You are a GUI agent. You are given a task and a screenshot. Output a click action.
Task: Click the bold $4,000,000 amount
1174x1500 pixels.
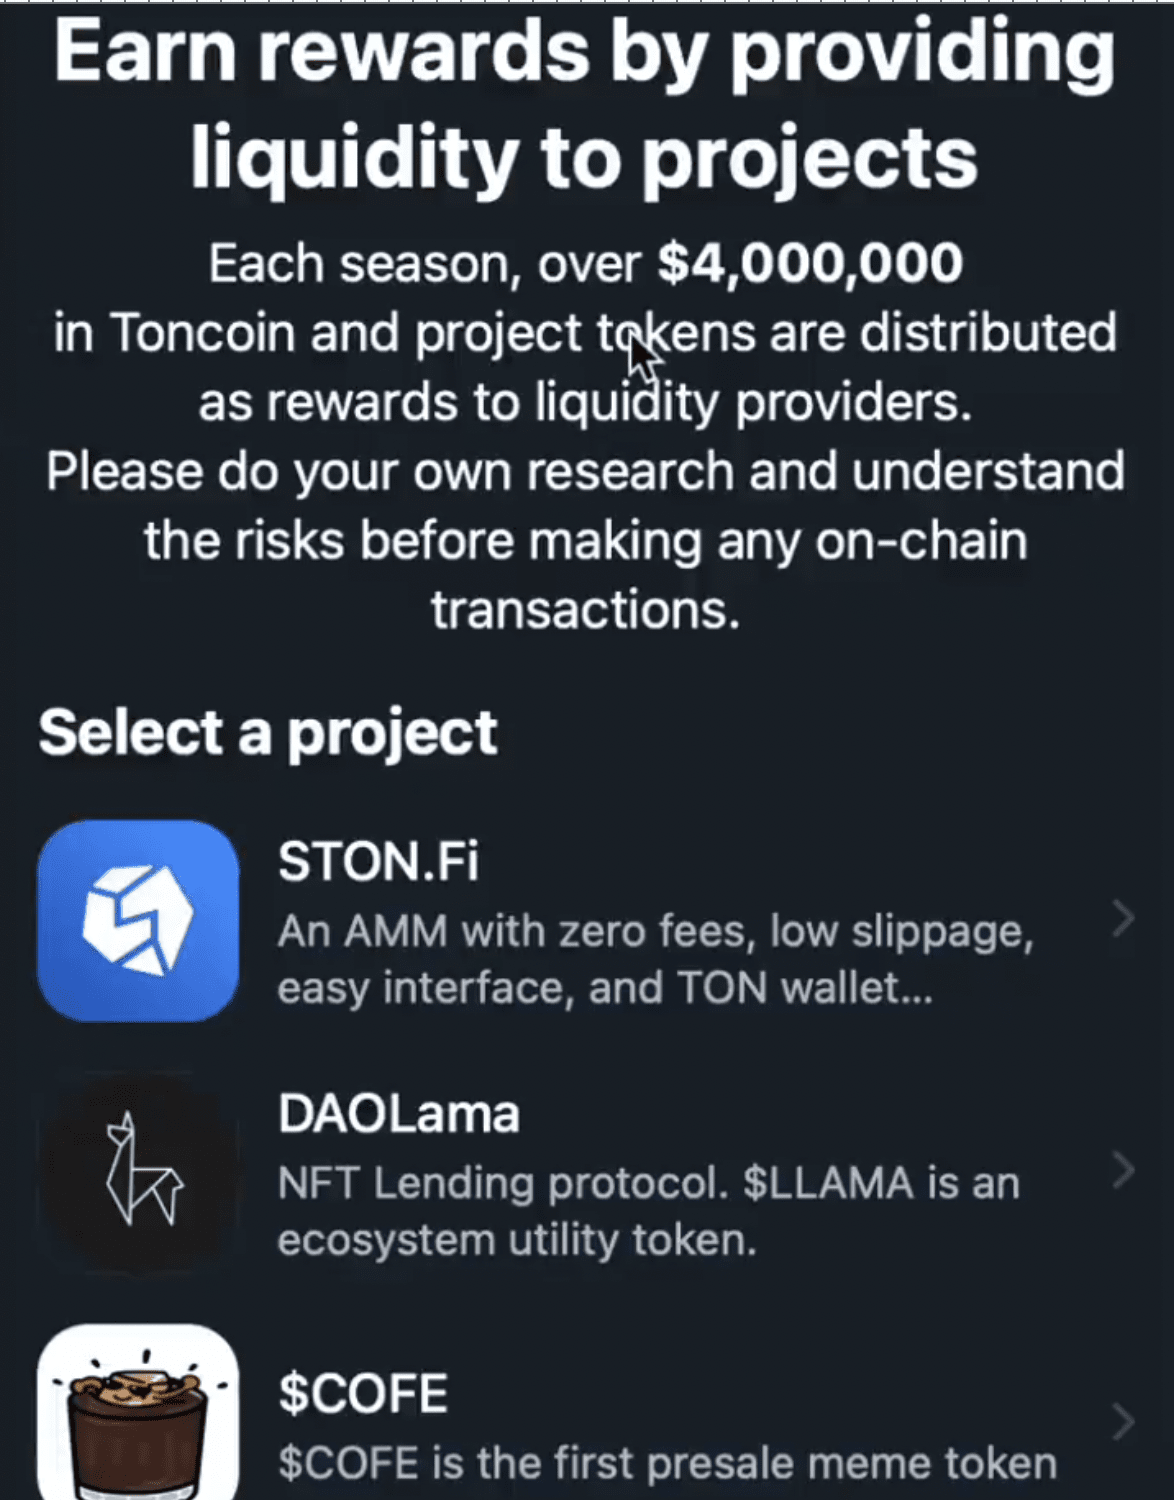coord(810,263)
